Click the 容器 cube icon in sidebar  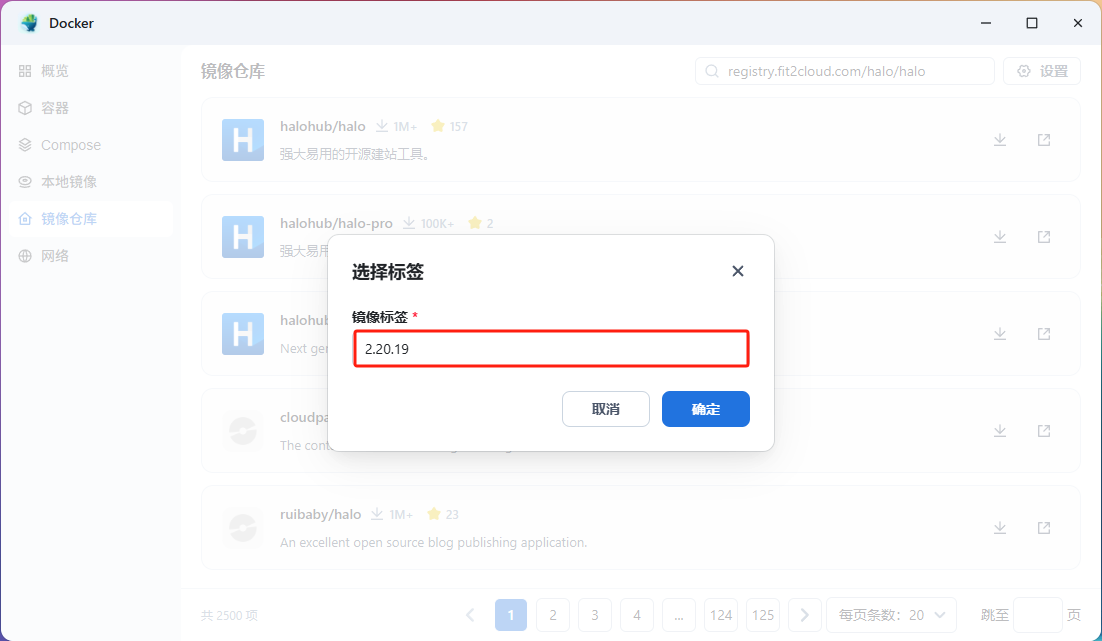tap(25, 108)
